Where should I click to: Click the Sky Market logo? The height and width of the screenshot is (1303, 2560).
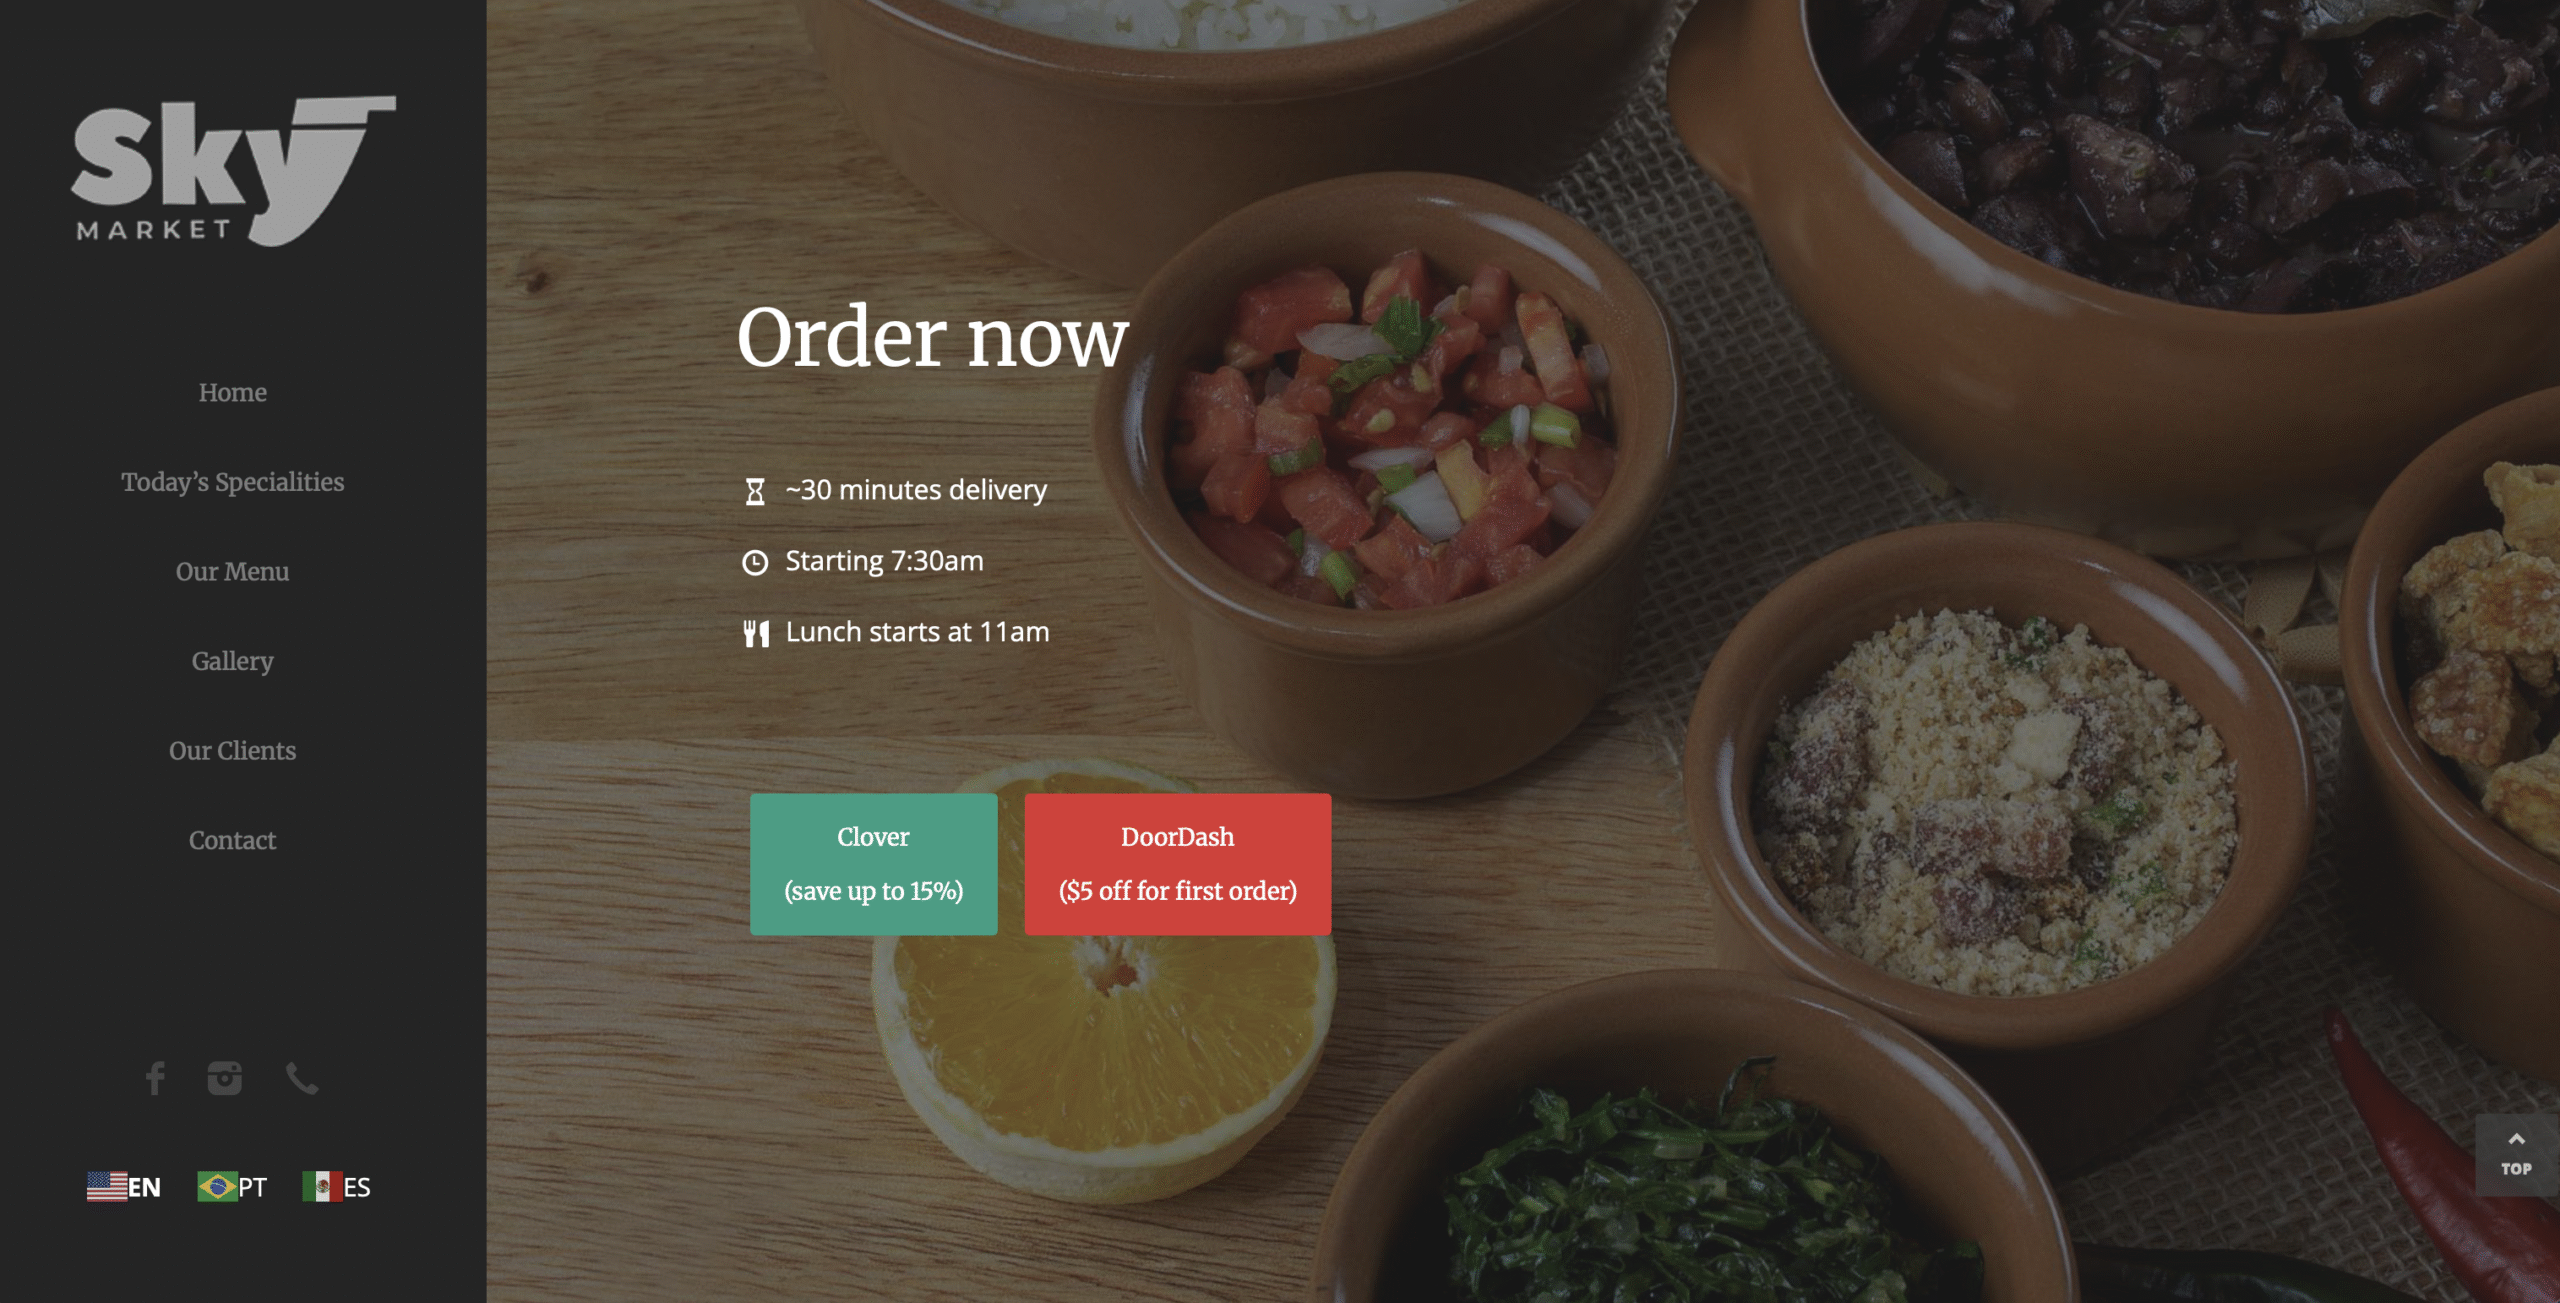pos(233,171)
